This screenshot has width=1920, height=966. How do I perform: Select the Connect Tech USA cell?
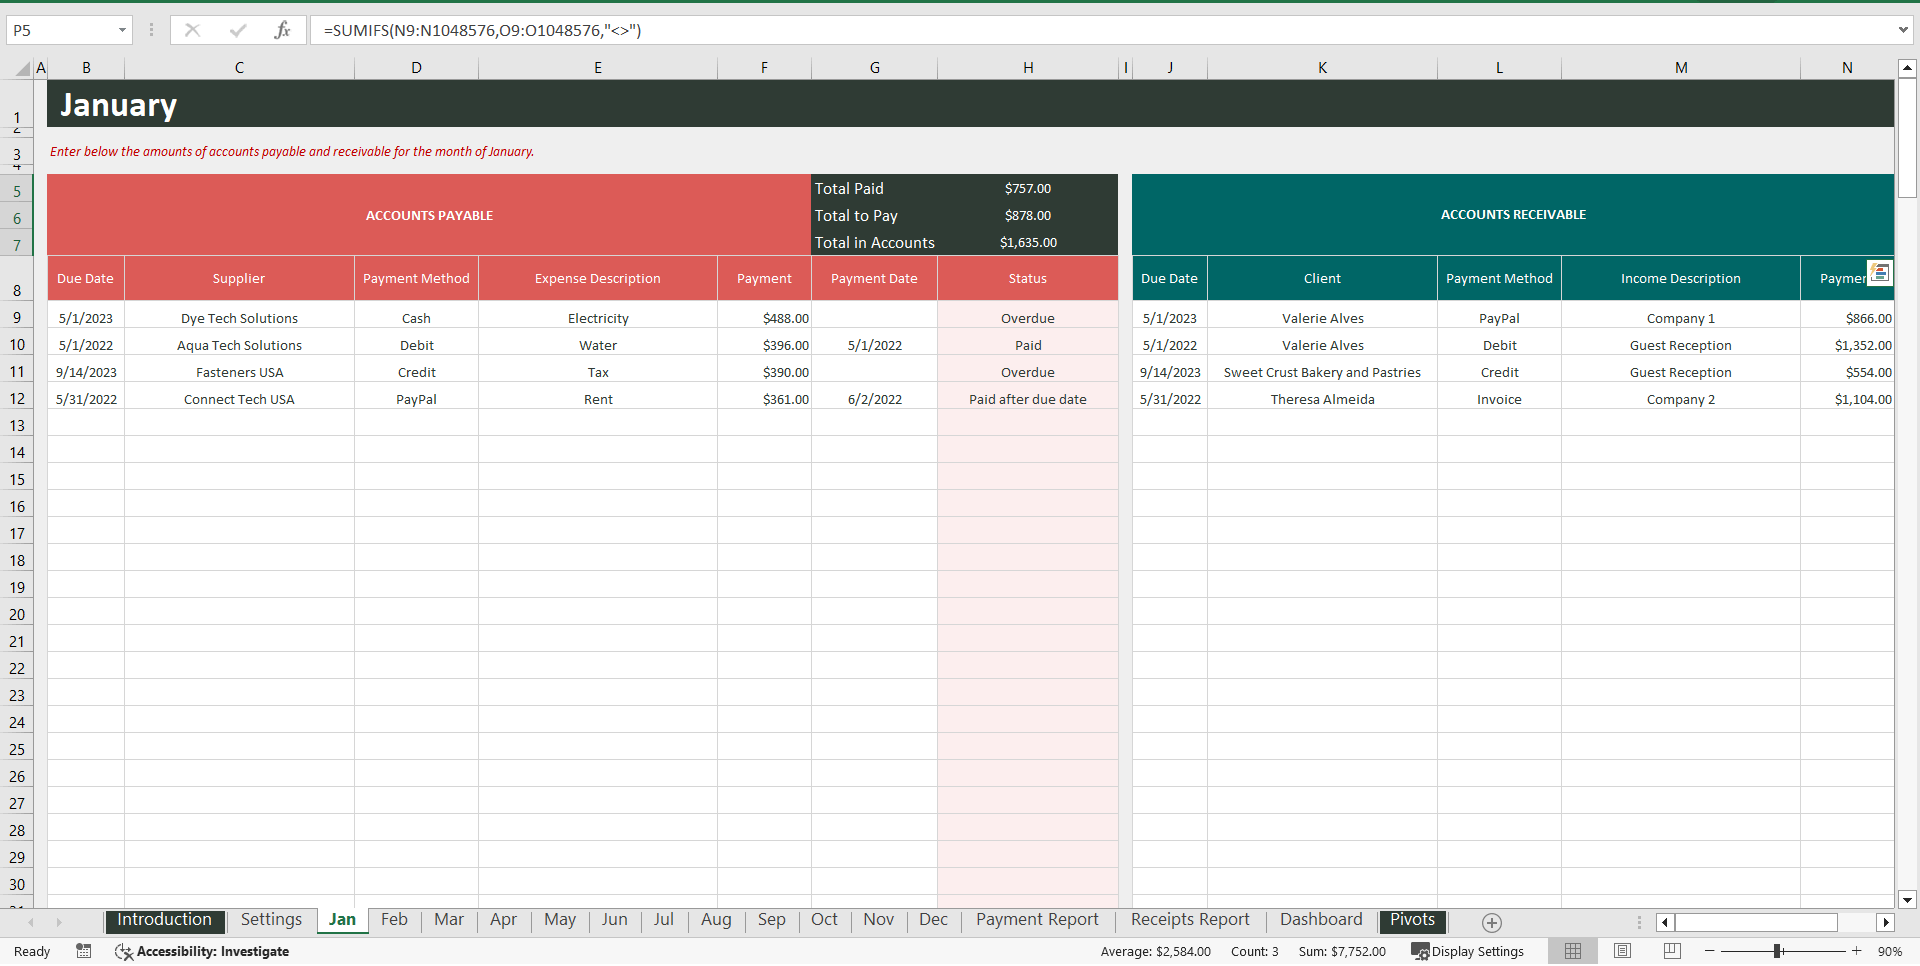[239, 399]
